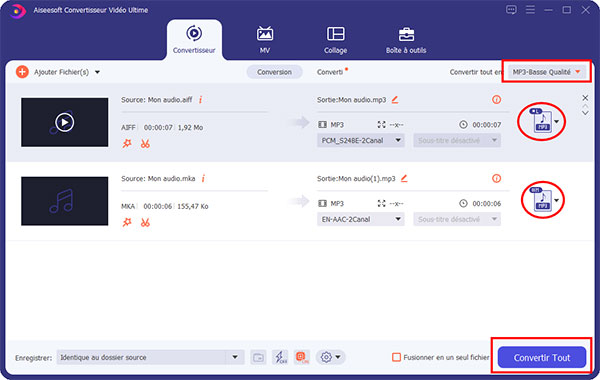
Task: Toggle the lightning hardware acceleration icon
Action: [x=280, y=357]
